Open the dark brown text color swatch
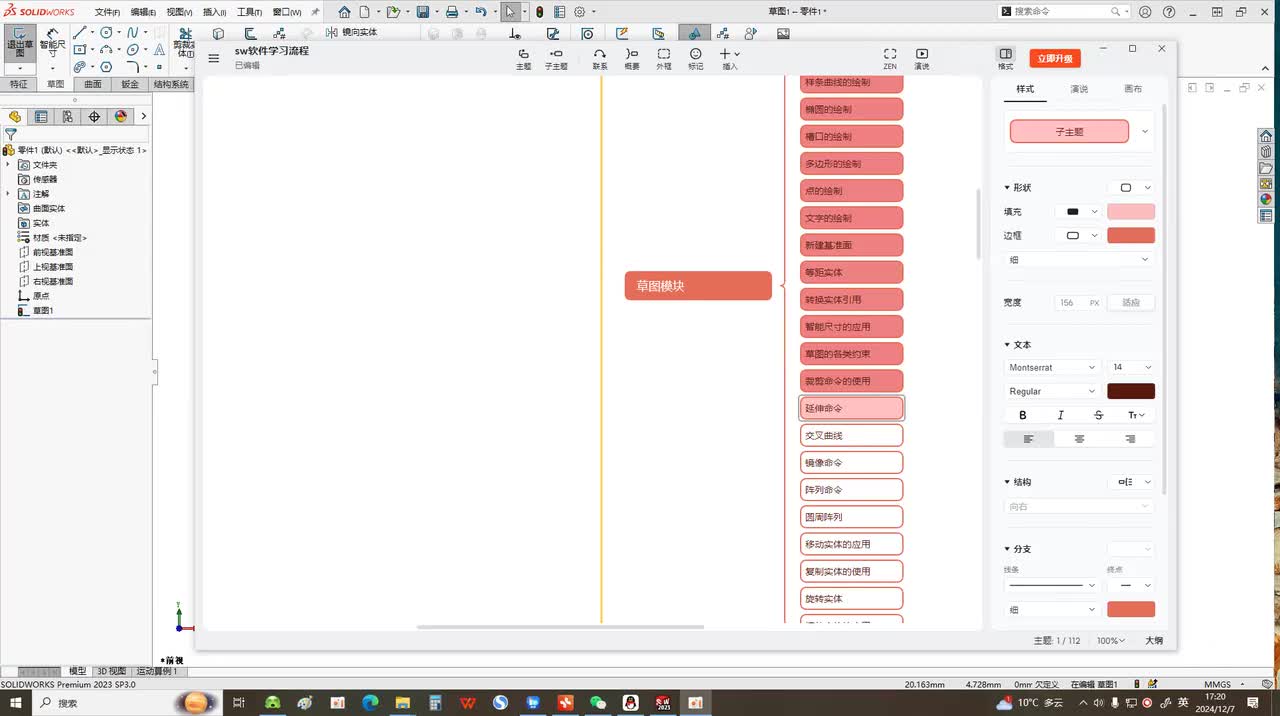Screen dimensions: 1280x716 click(x=1131, y=391)
